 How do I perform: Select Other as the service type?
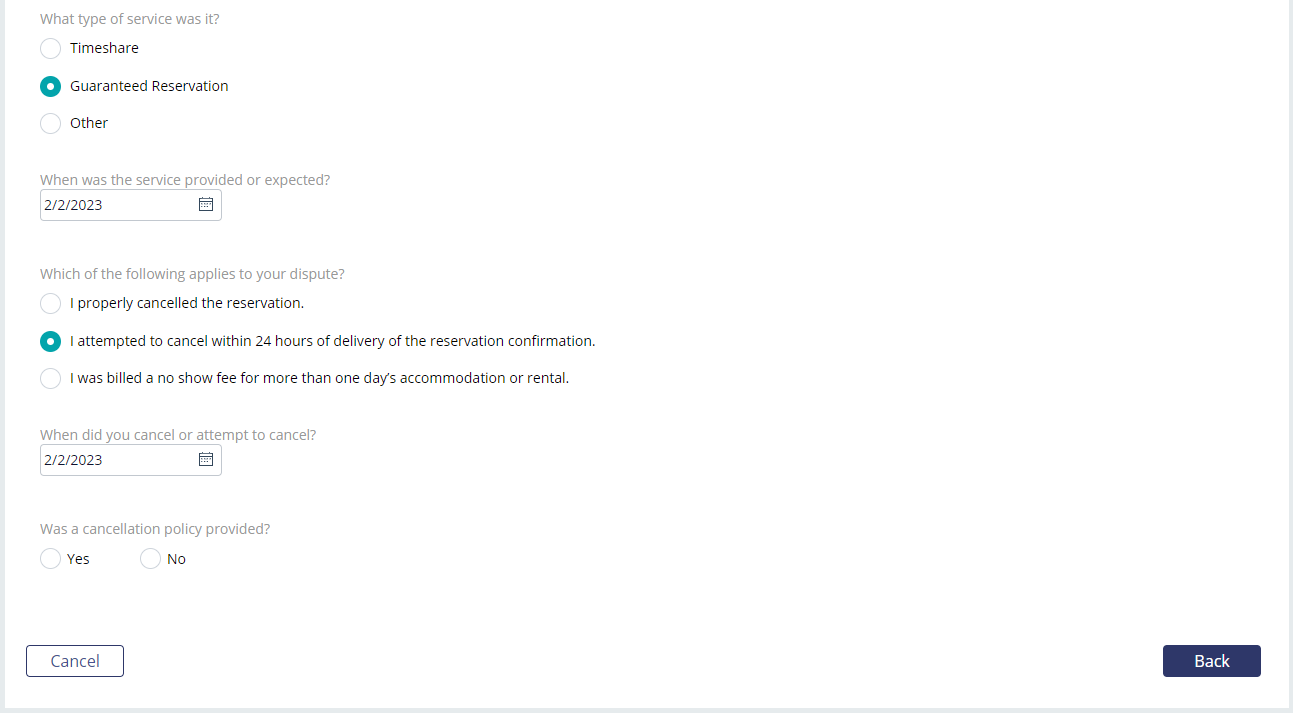(x=50, y=123)
